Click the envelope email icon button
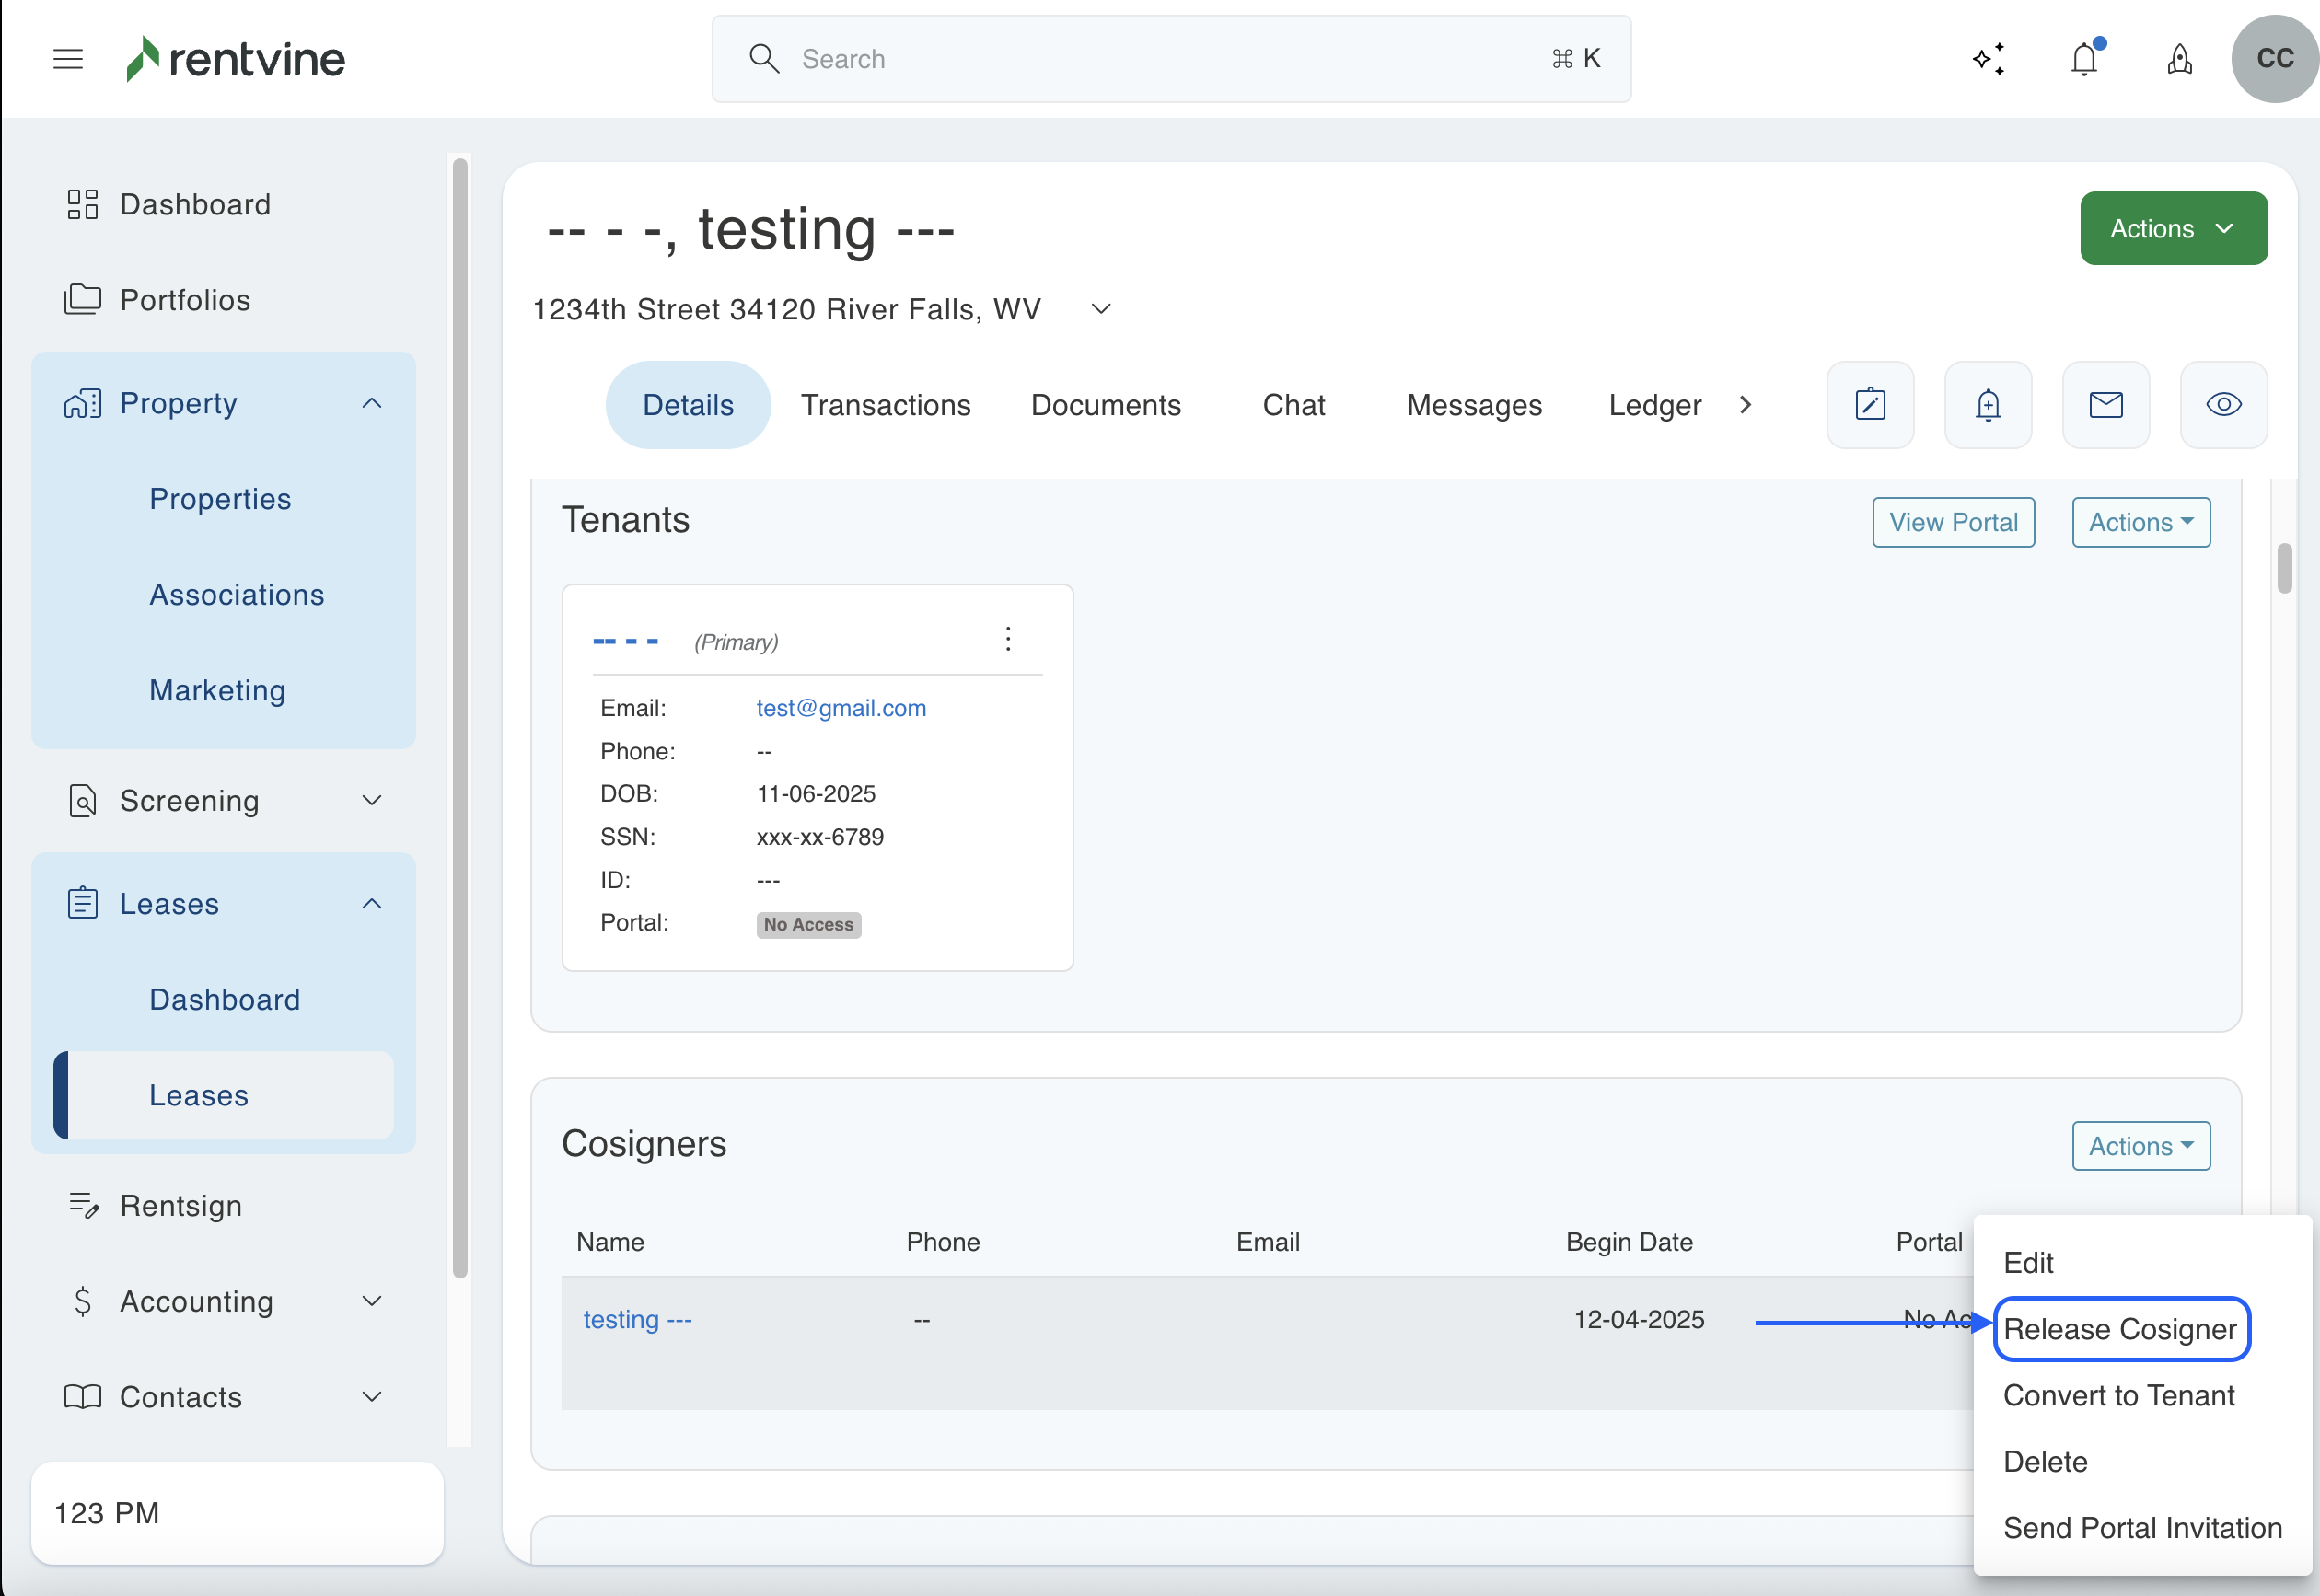This screenshot has width=2320, height=1596. (2106, 405)
